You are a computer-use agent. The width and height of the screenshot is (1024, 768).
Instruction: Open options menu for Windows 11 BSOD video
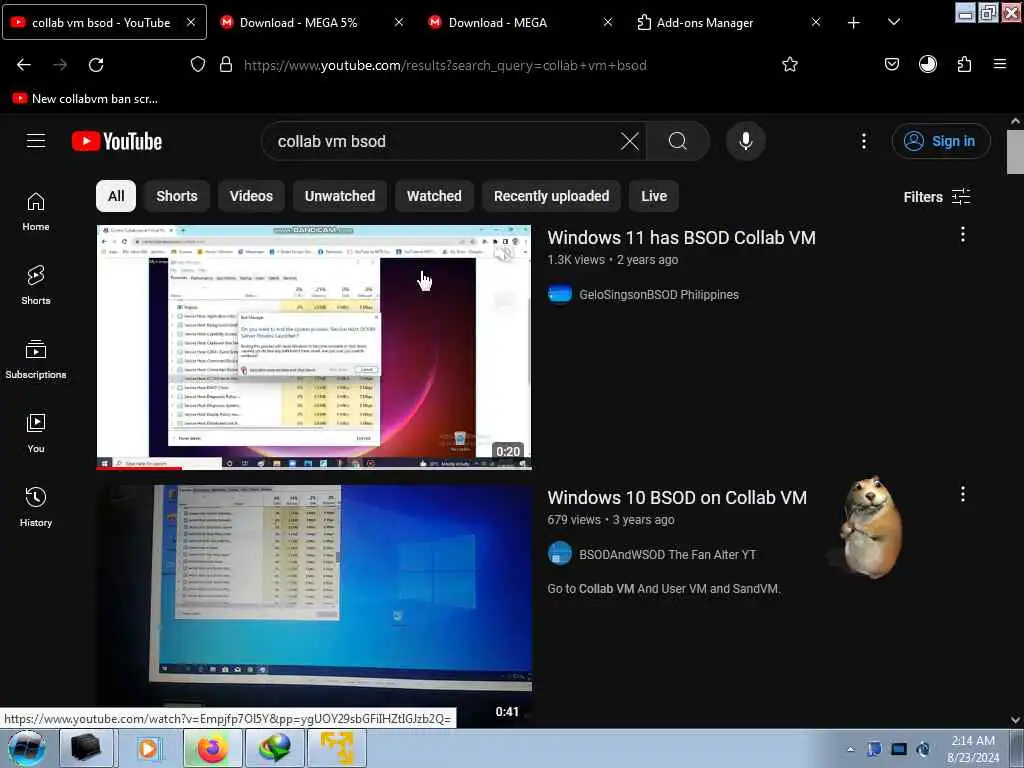963,234
